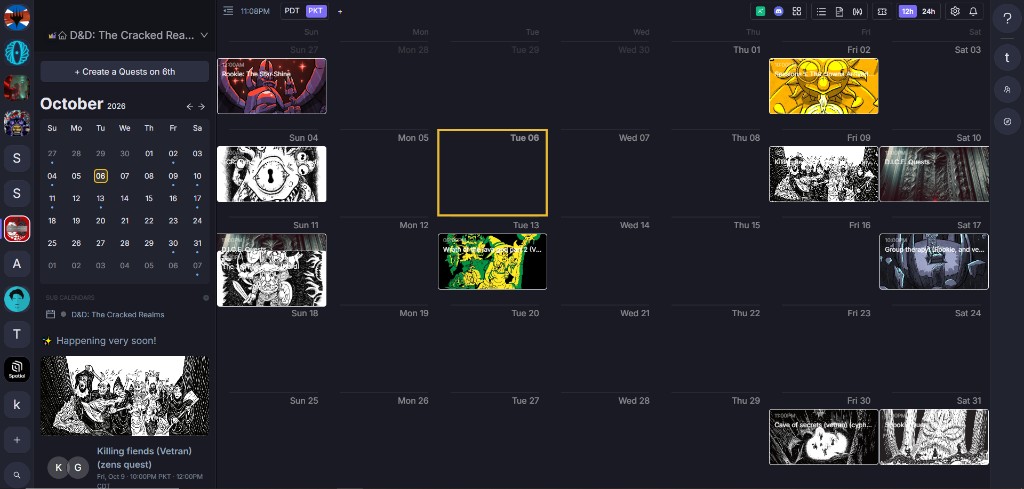Image resolution: width=1024 pixels, height=489 pixels.
Task: Select October 13 in mini calendar
Action: [101, 198]
